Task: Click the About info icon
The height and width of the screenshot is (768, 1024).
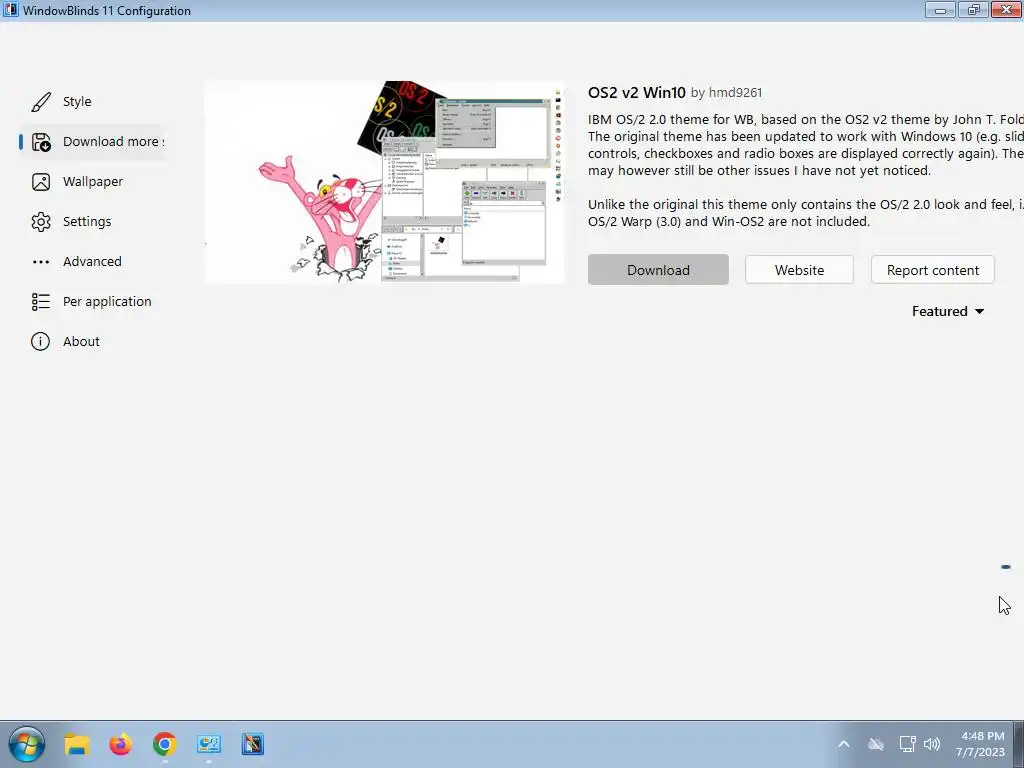Action: (40, 342)
